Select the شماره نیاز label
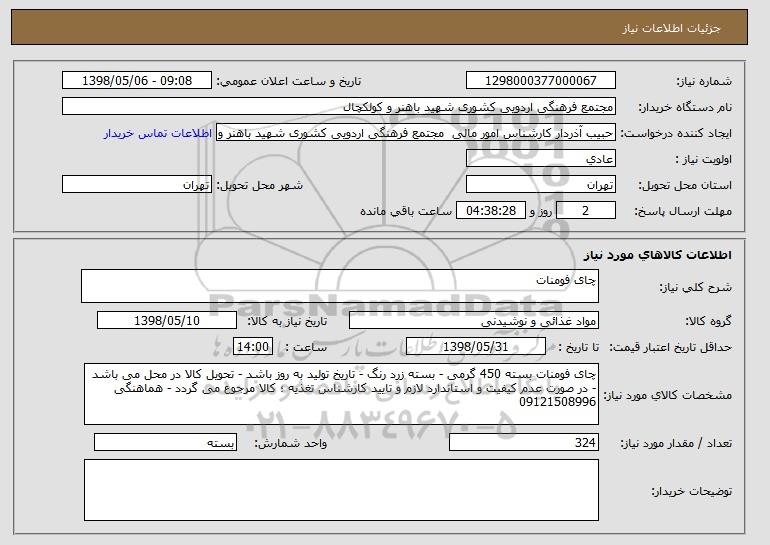 point(704,81)
